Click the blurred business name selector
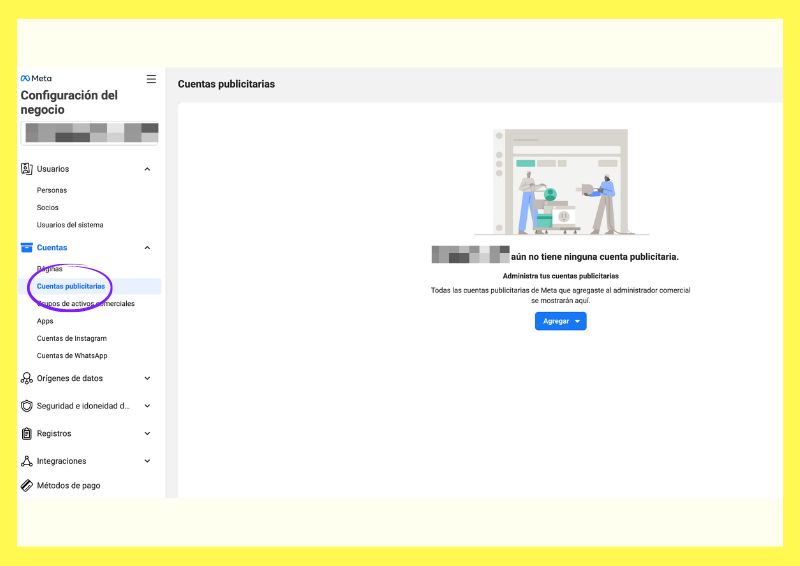 (x=91, y=133)
